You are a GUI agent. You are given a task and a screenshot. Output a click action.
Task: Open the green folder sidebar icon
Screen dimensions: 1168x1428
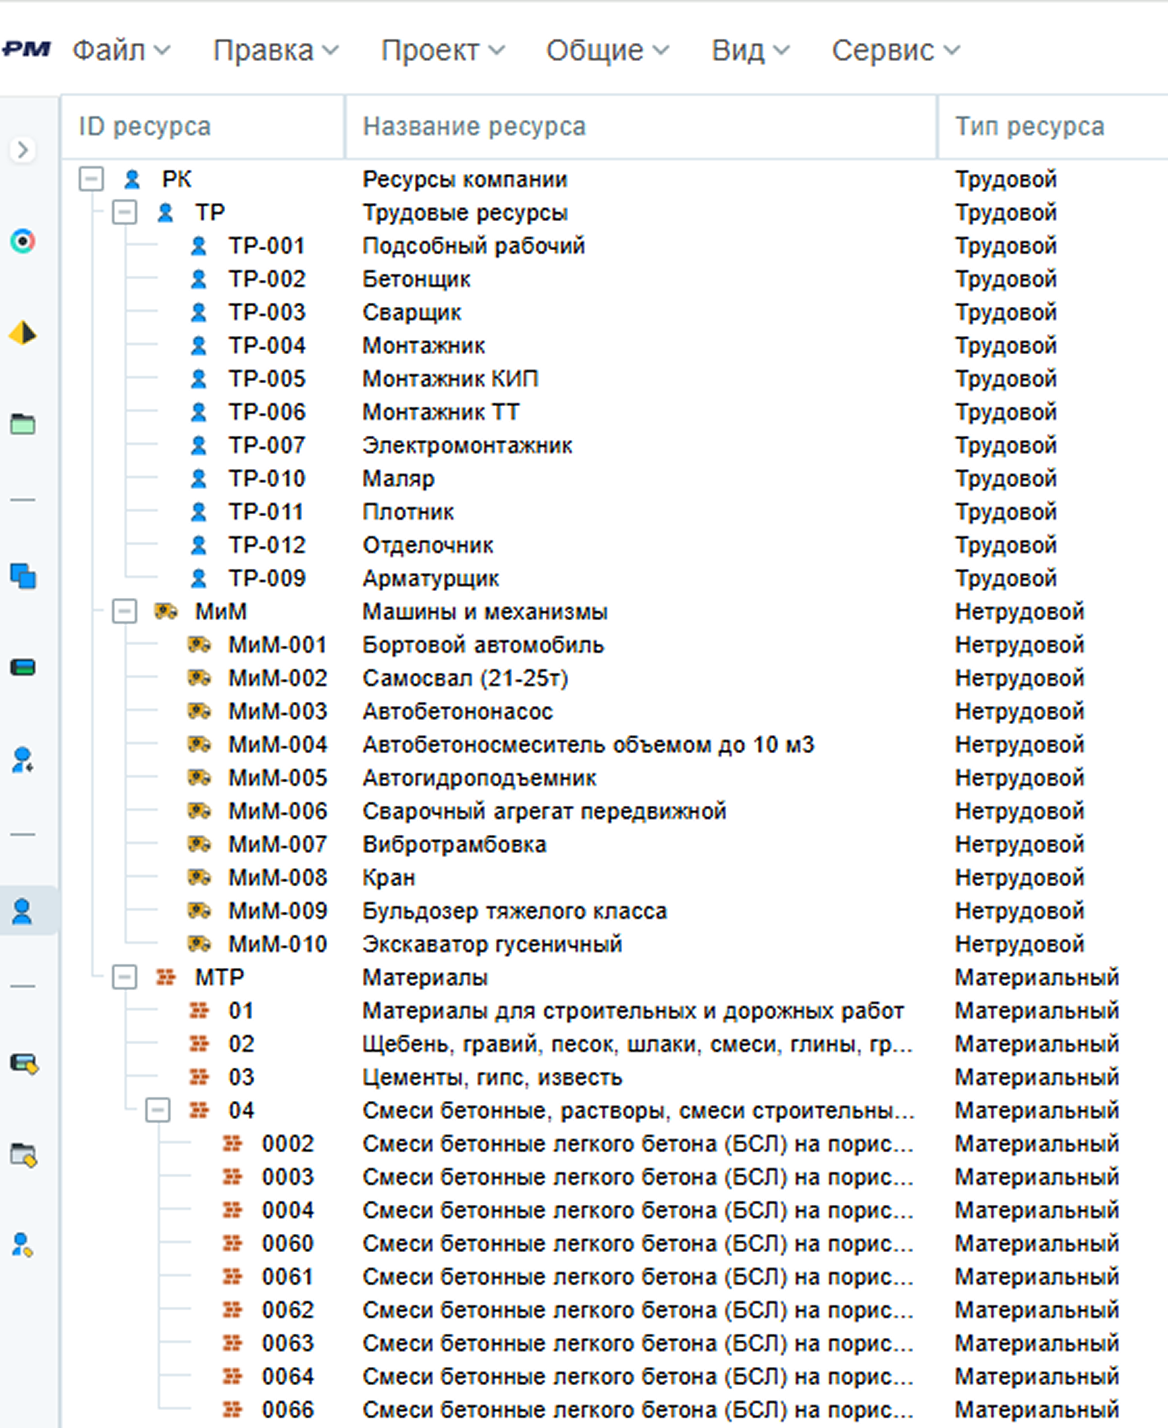pyautogui.click(x=23, y=424)
